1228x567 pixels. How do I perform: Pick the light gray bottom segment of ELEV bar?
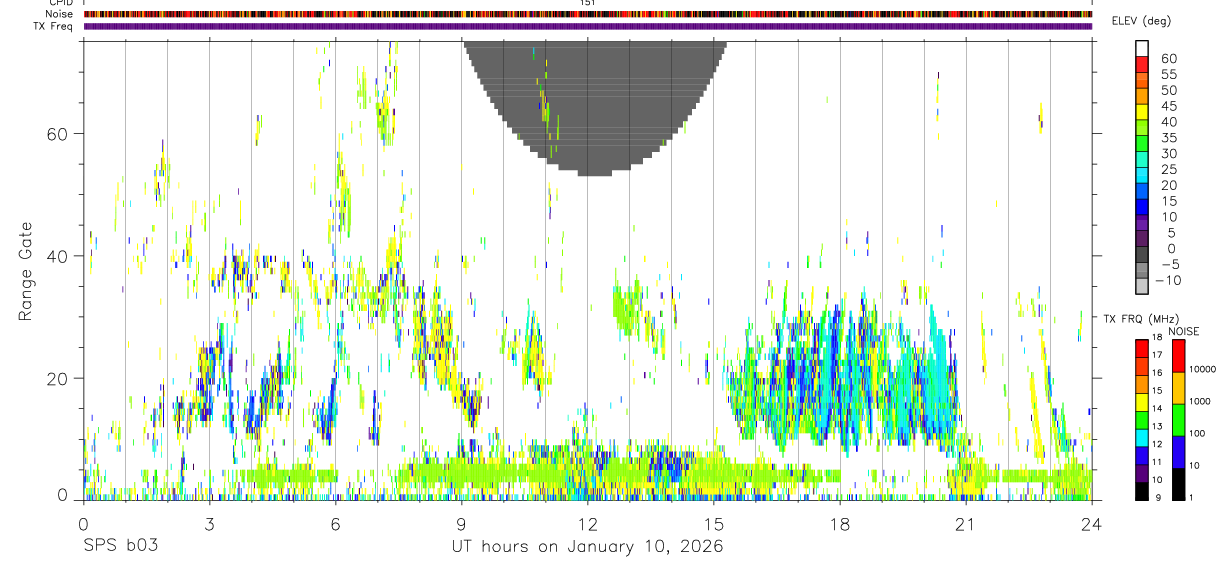point(1142,287)
